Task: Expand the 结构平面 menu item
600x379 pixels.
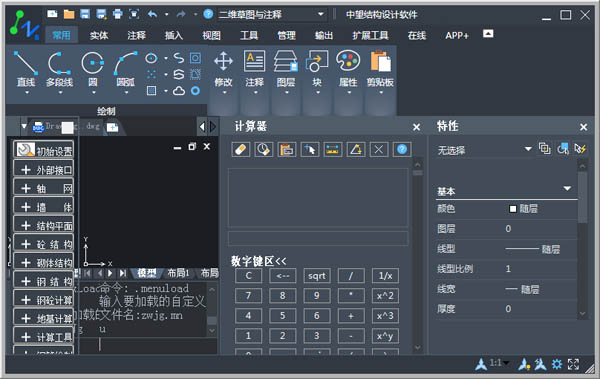Action: (x=43, y=225)
